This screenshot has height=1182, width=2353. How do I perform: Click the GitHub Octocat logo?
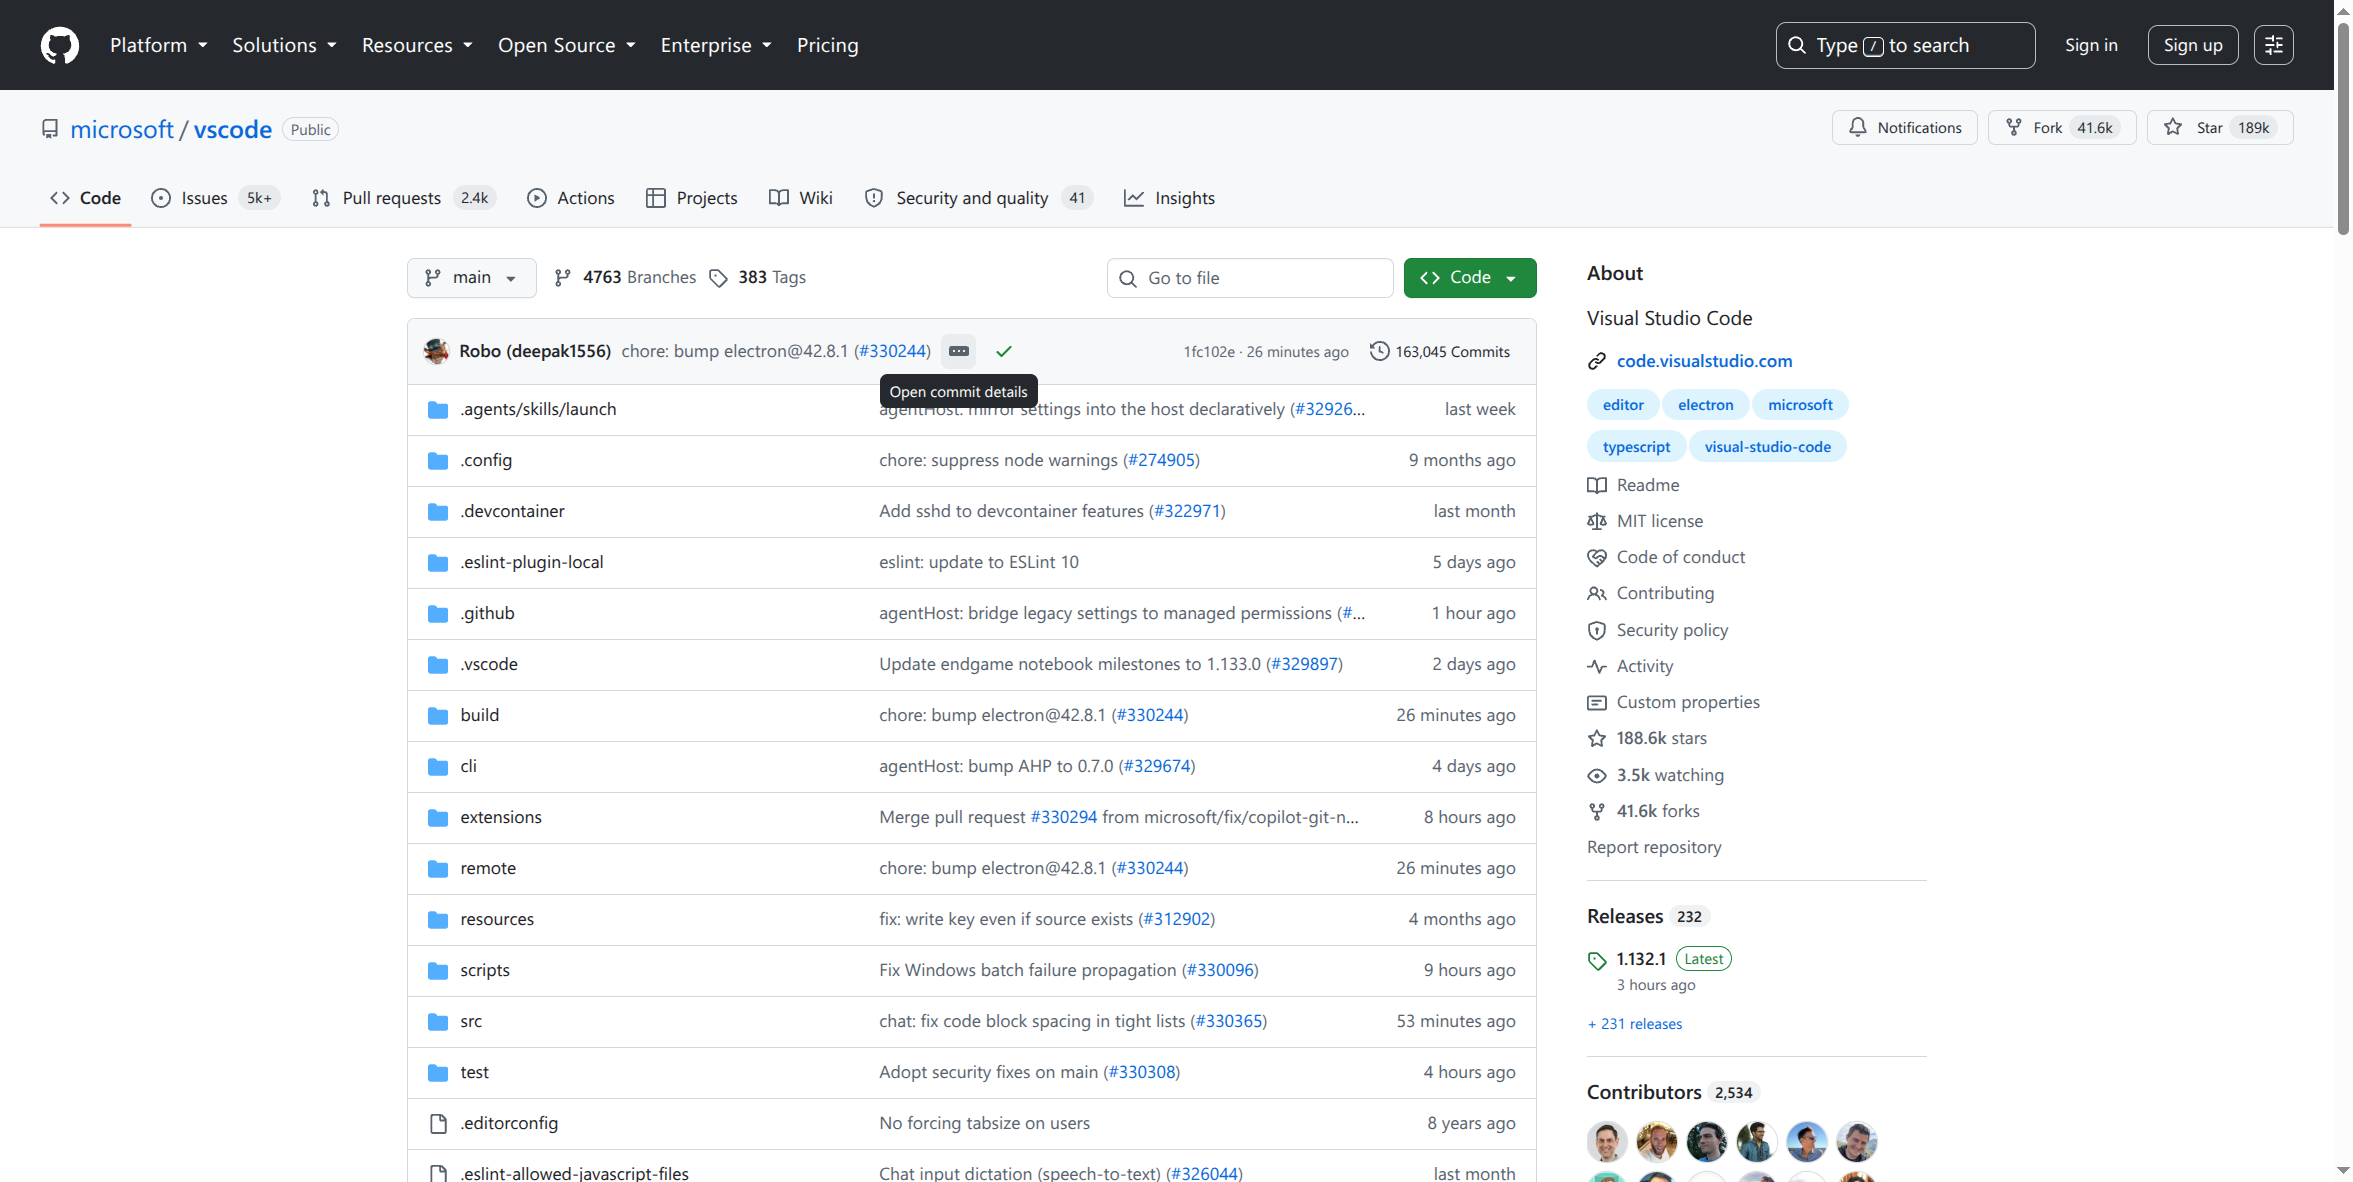click(60, 45)
